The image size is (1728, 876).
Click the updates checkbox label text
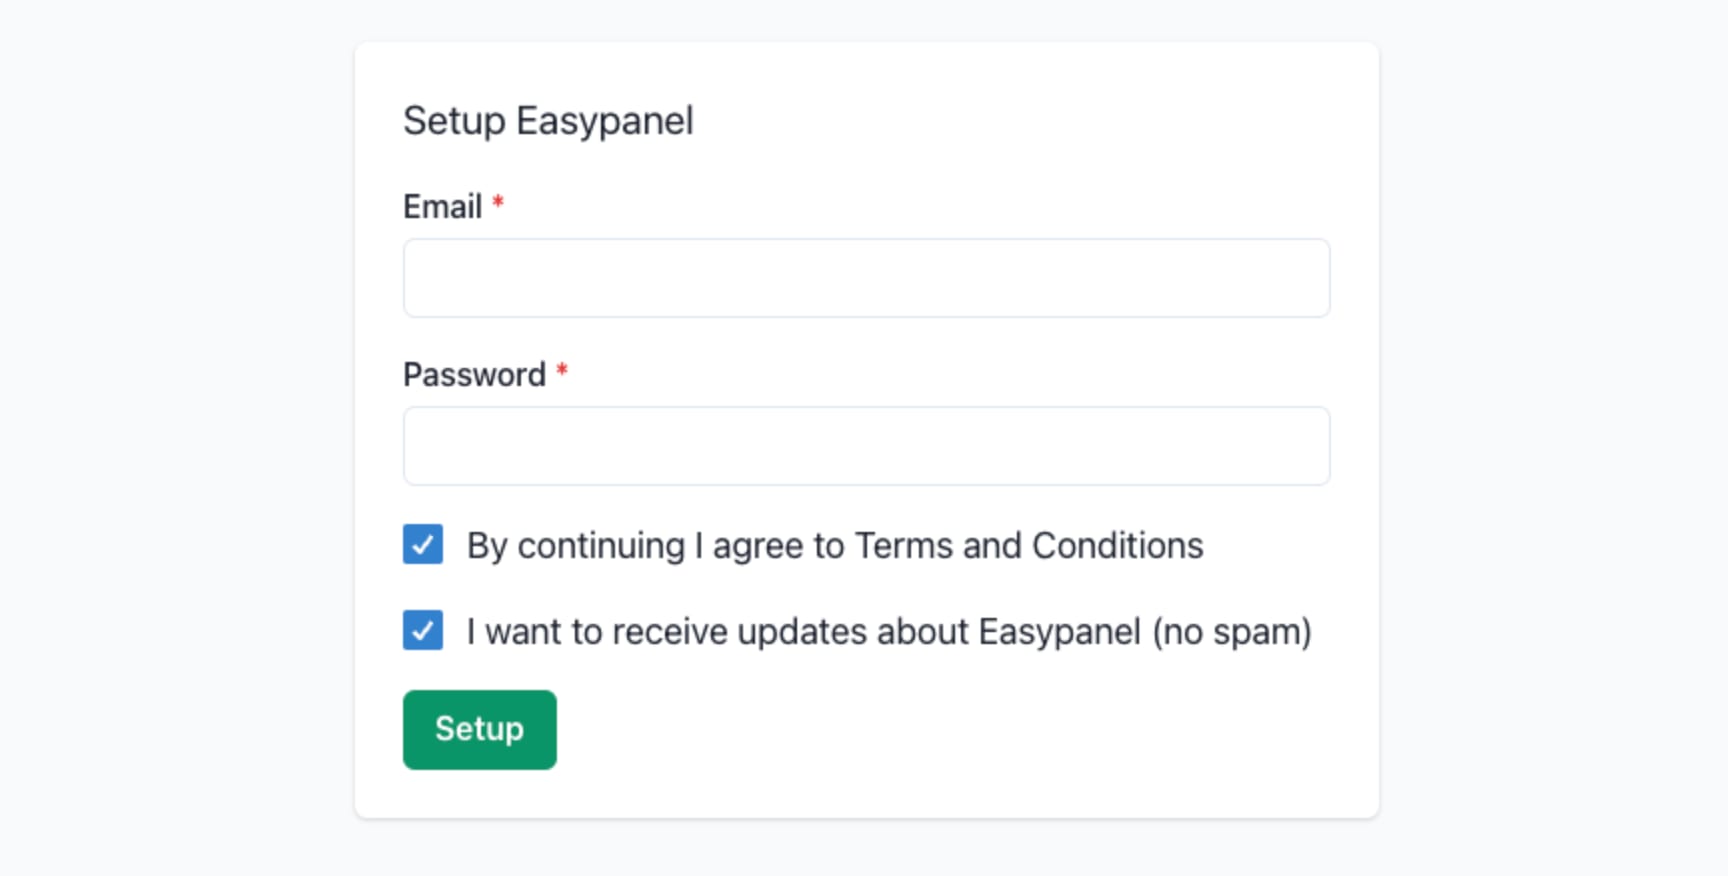pyautogui.click(x=888, y=630)
